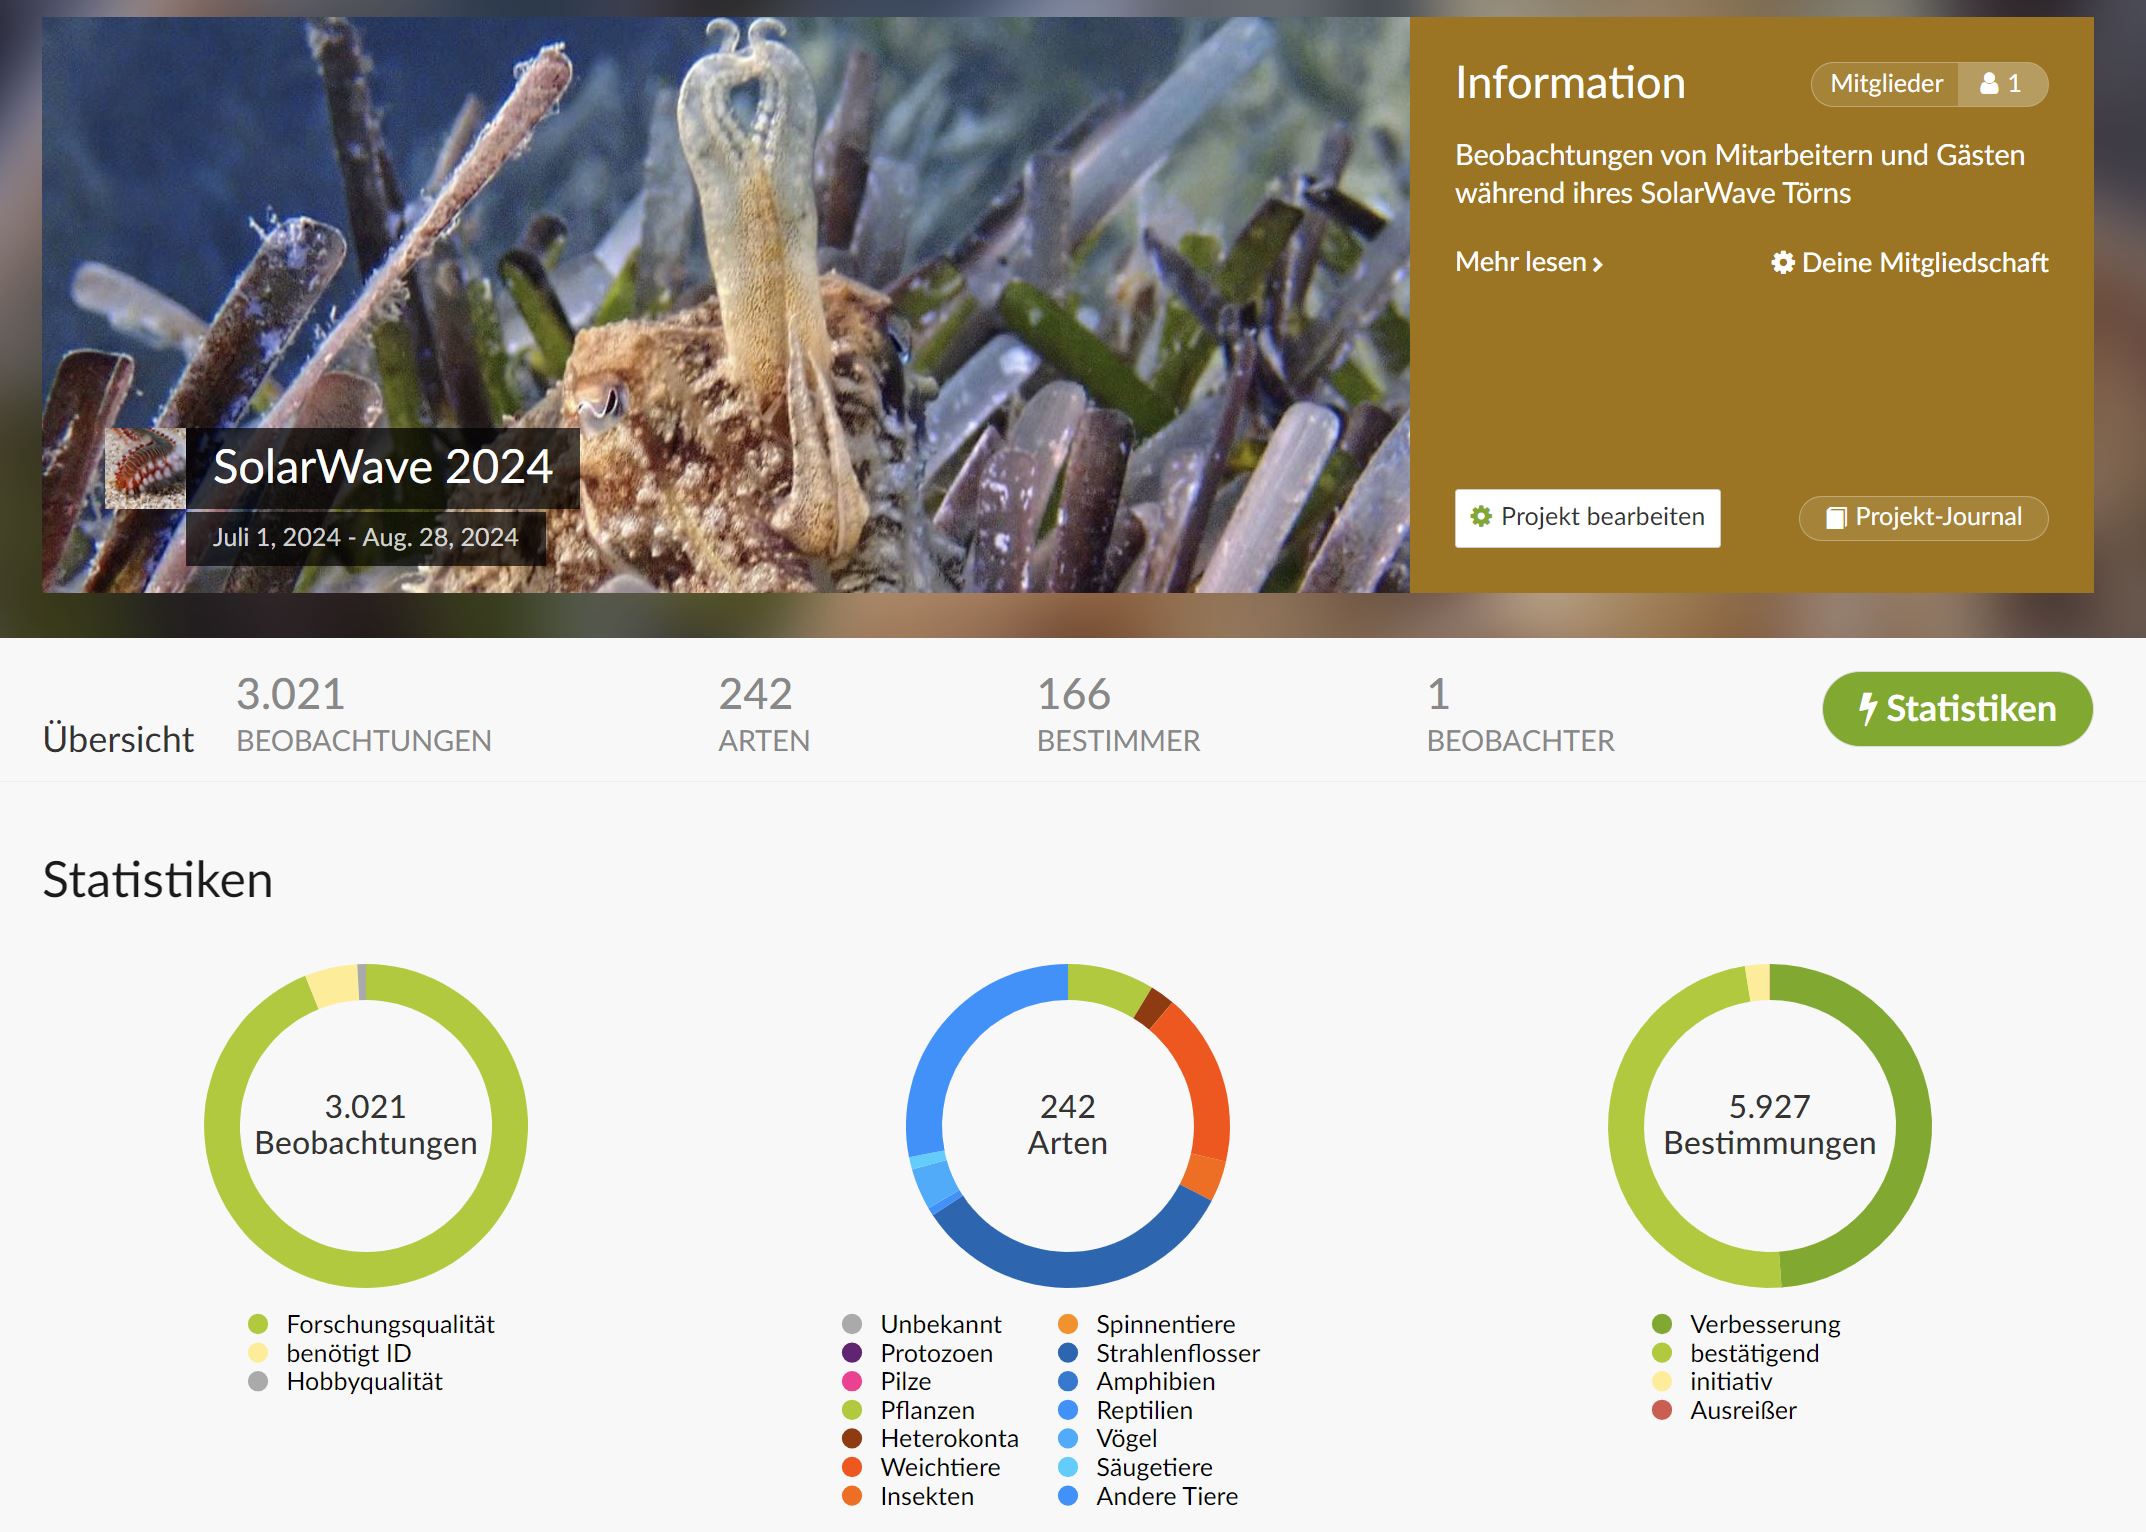Click the Ausreißer red legend dot
The height and width of the screenshot is (1532, 2146).
pos(1662,1410)
